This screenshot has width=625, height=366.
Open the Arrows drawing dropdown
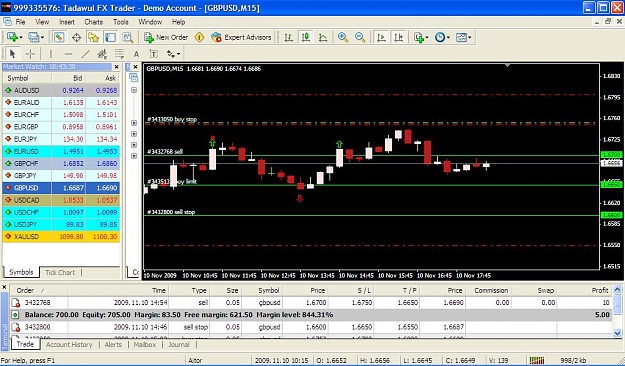[x=173, y=53]
